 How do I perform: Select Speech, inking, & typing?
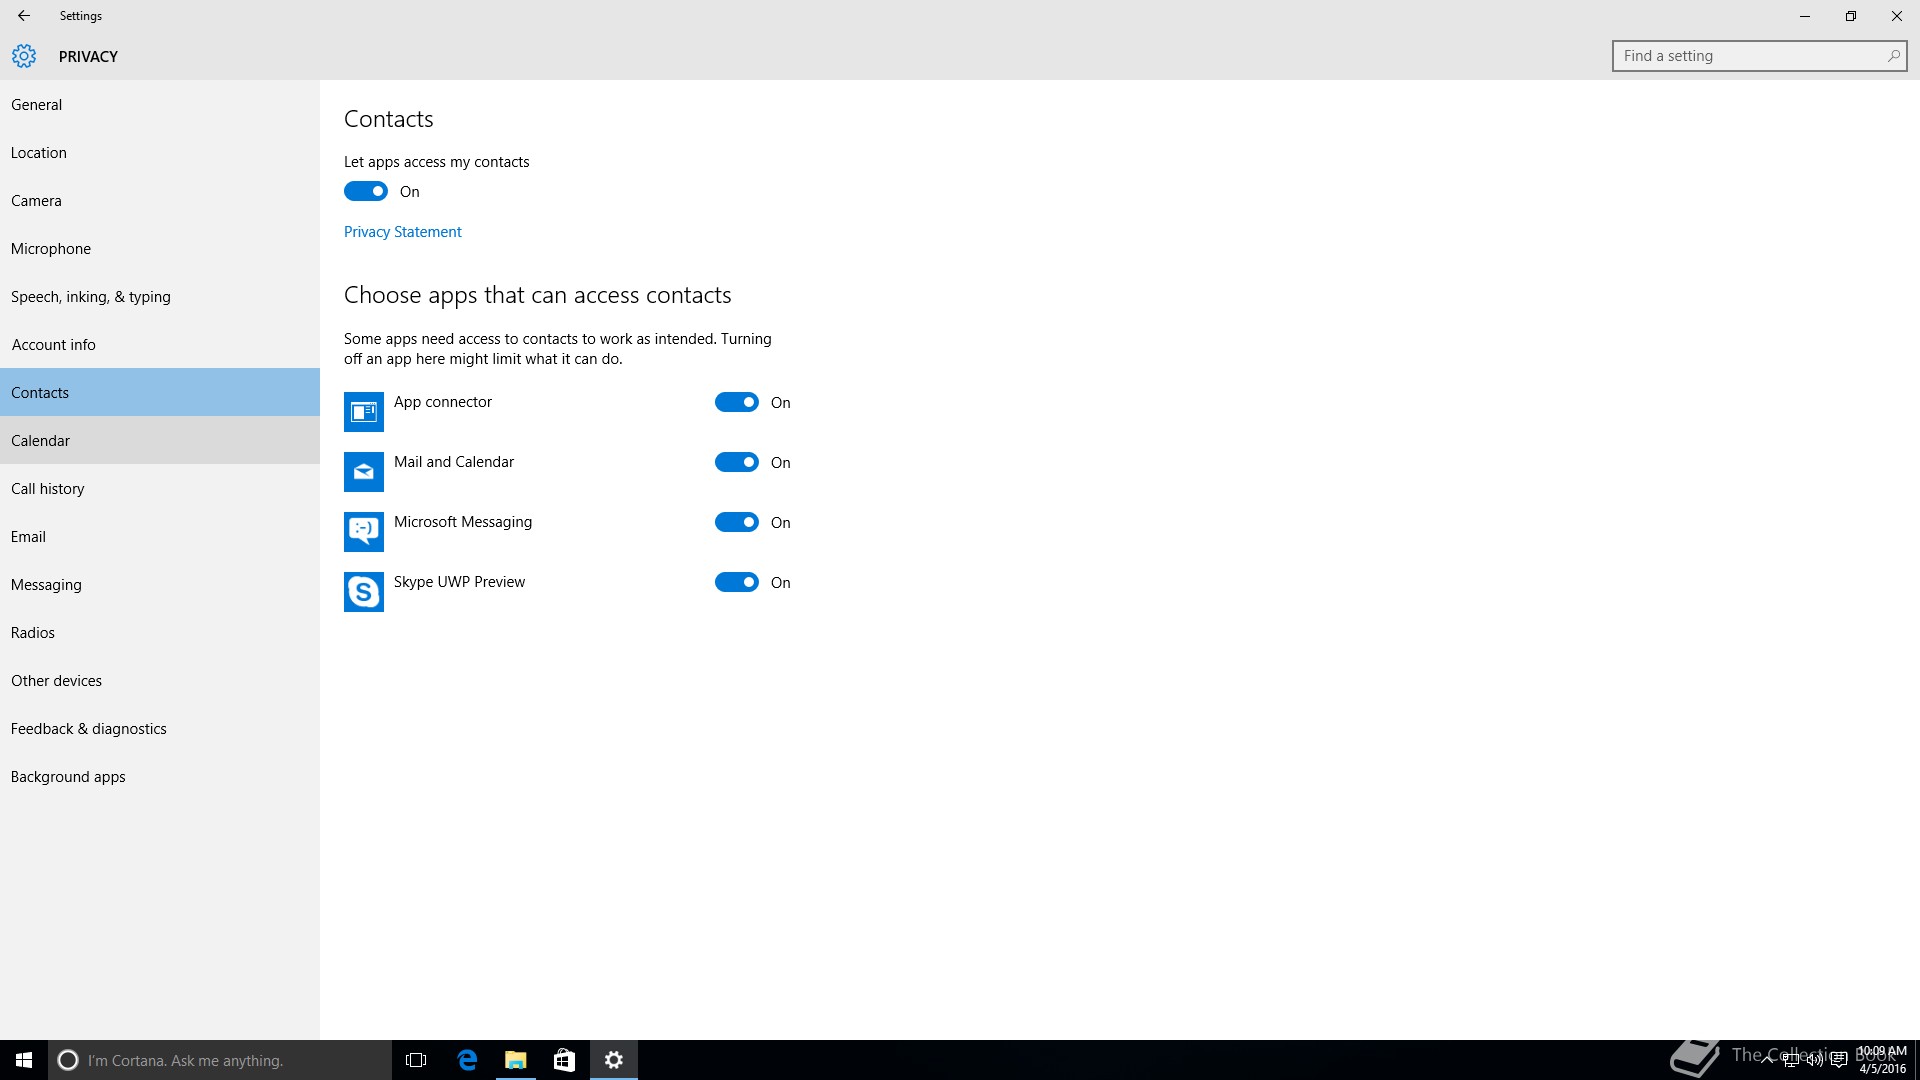pyautogui.click(x=160, y=296)
